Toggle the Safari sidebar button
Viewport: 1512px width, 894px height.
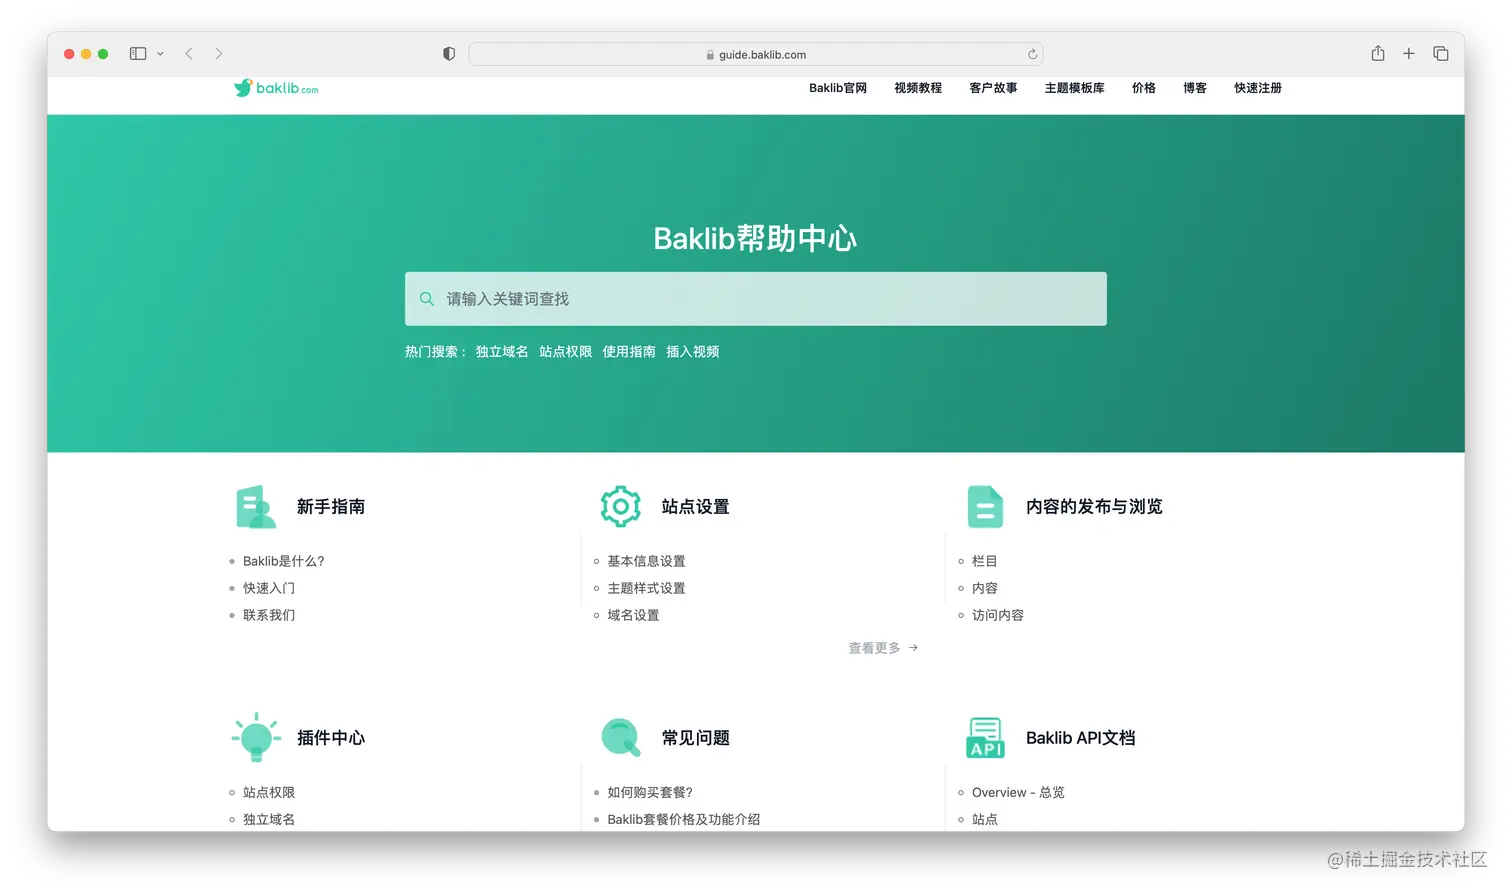point(138,54)
